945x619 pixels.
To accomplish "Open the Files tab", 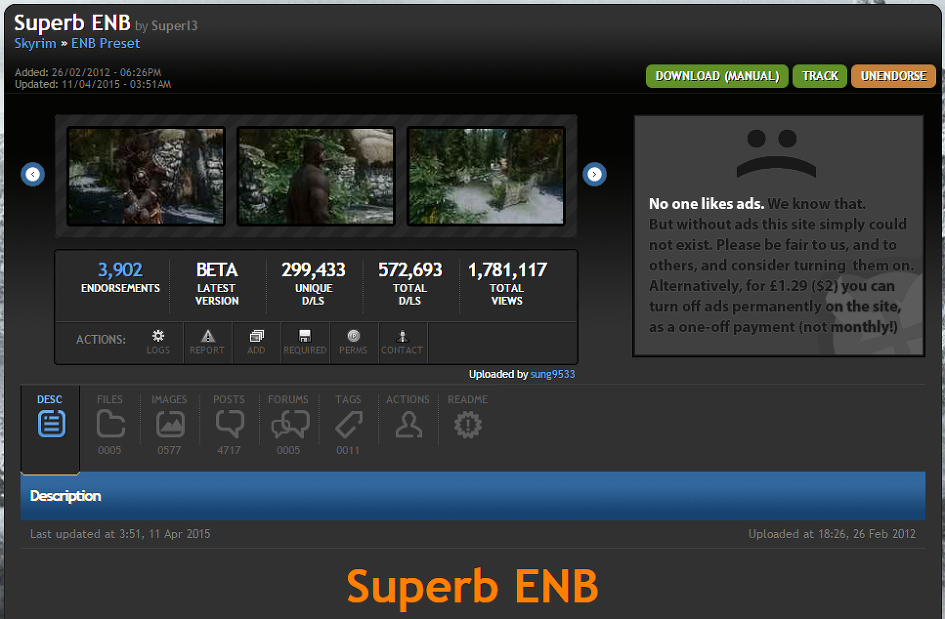I will click(x=110, y=424).
